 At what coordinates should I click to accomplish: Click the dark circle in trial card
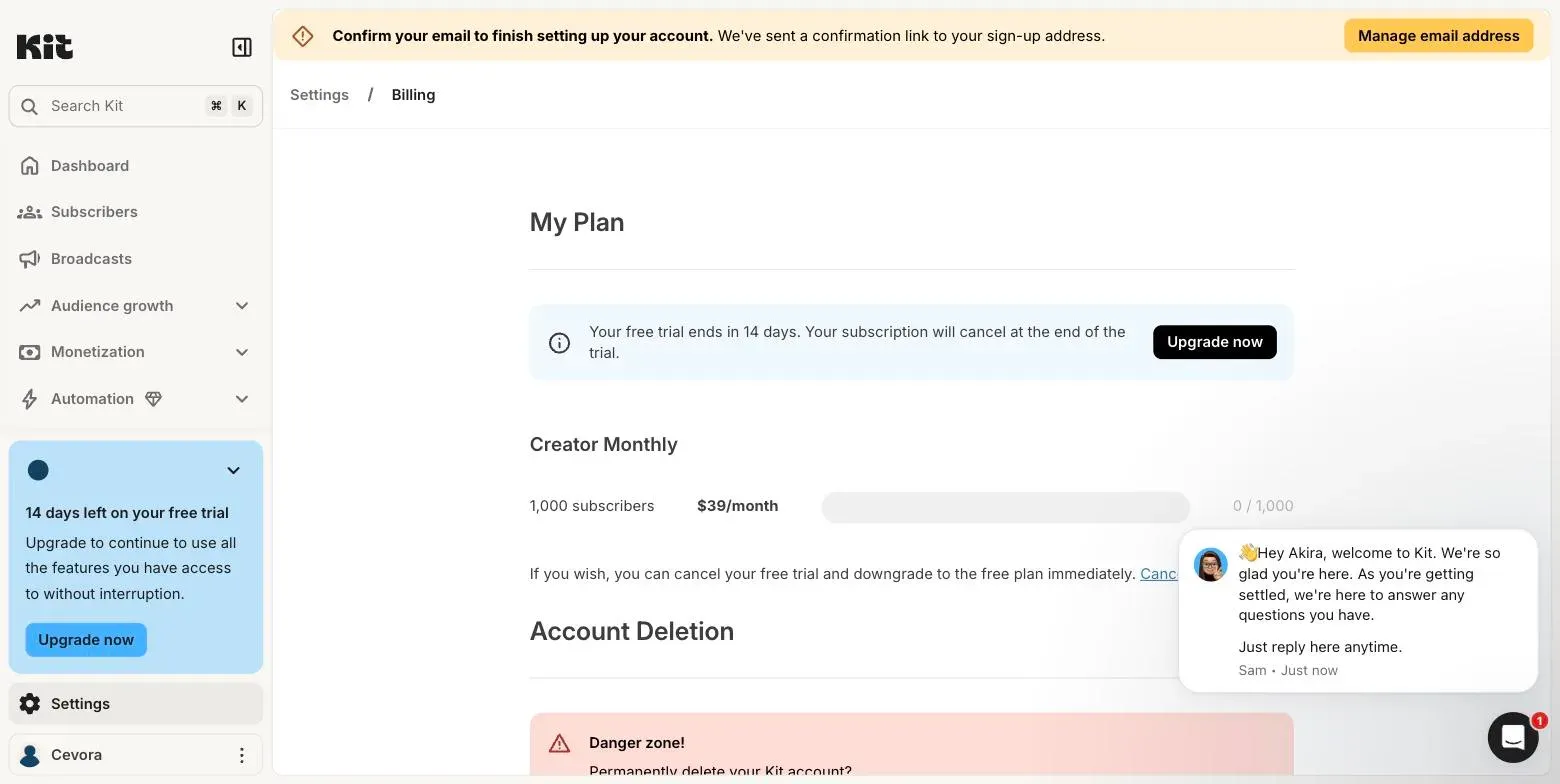tap(38, 470)
